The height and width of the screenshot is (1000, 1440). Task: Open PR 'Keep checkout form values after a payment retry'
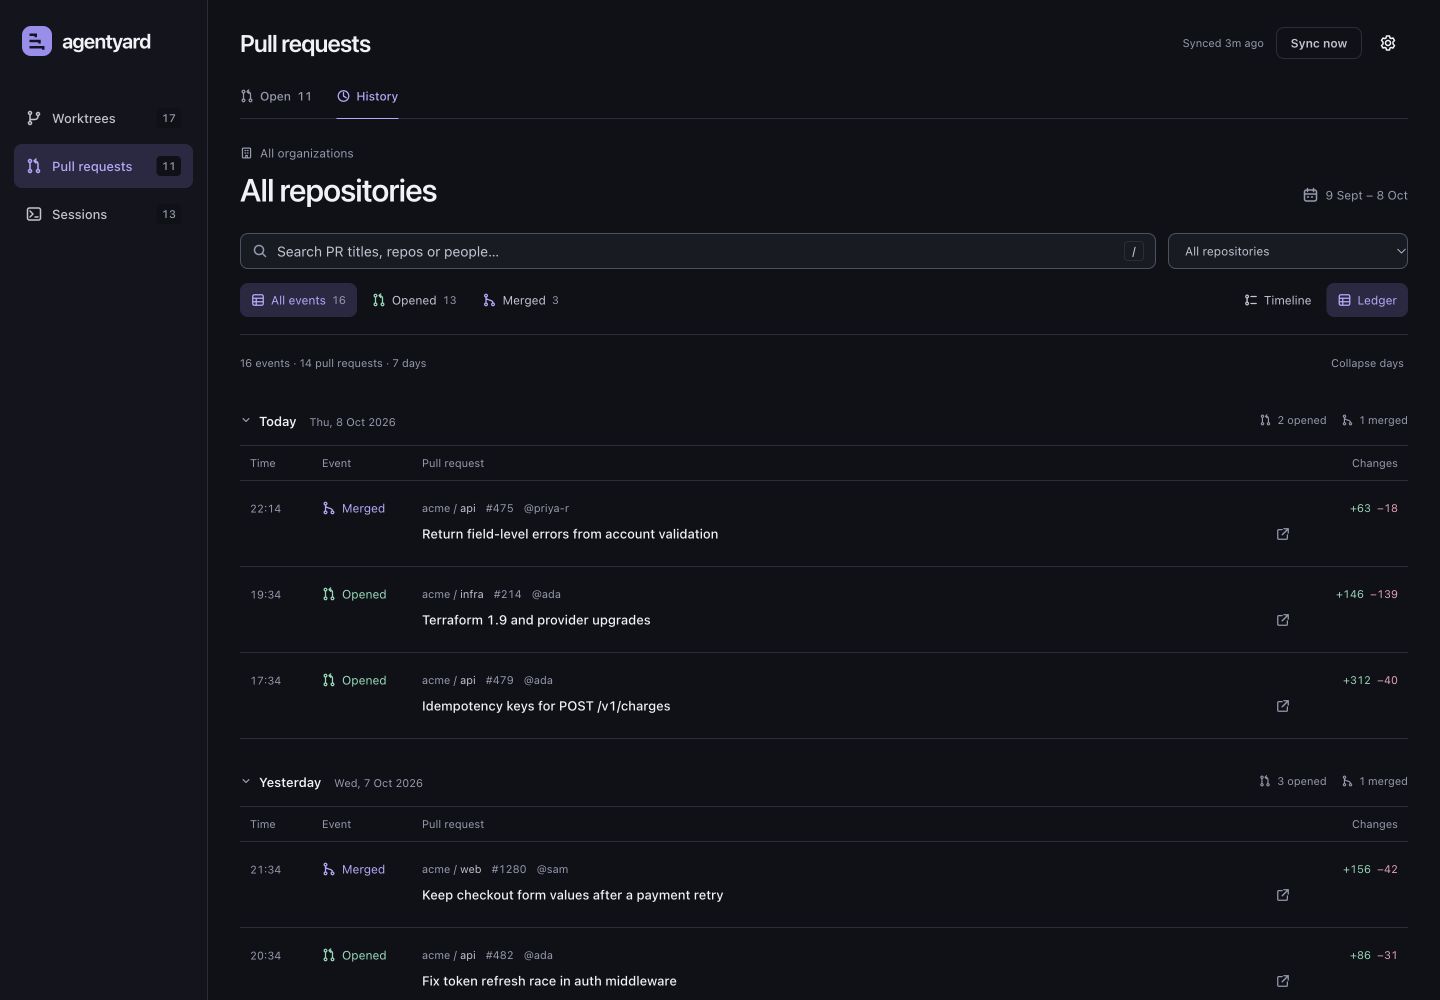572,895
